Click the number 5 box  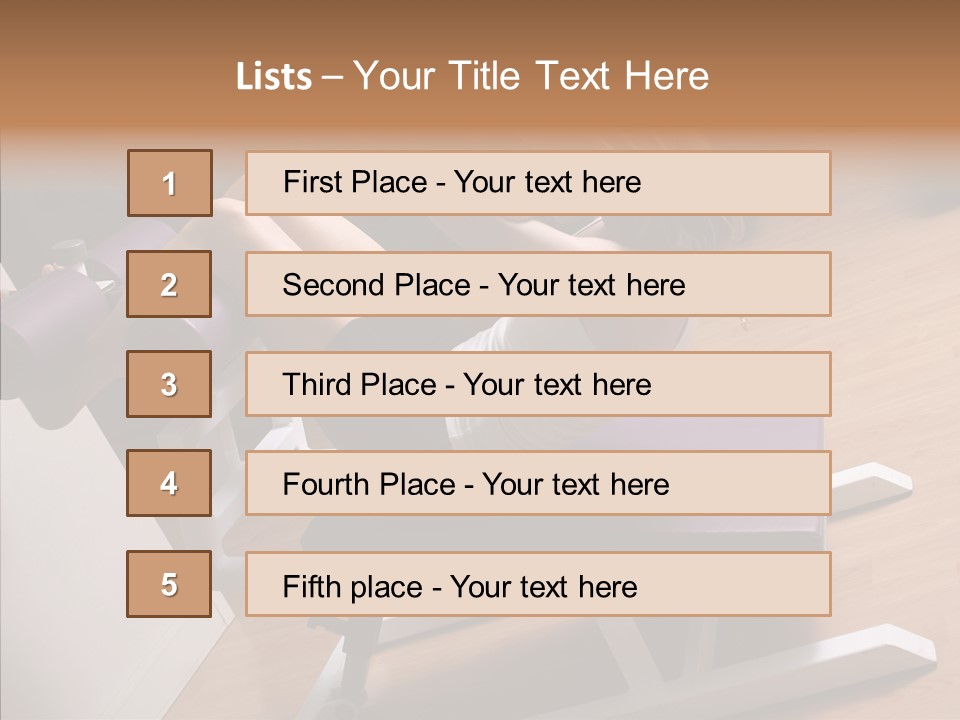[169, 584]
